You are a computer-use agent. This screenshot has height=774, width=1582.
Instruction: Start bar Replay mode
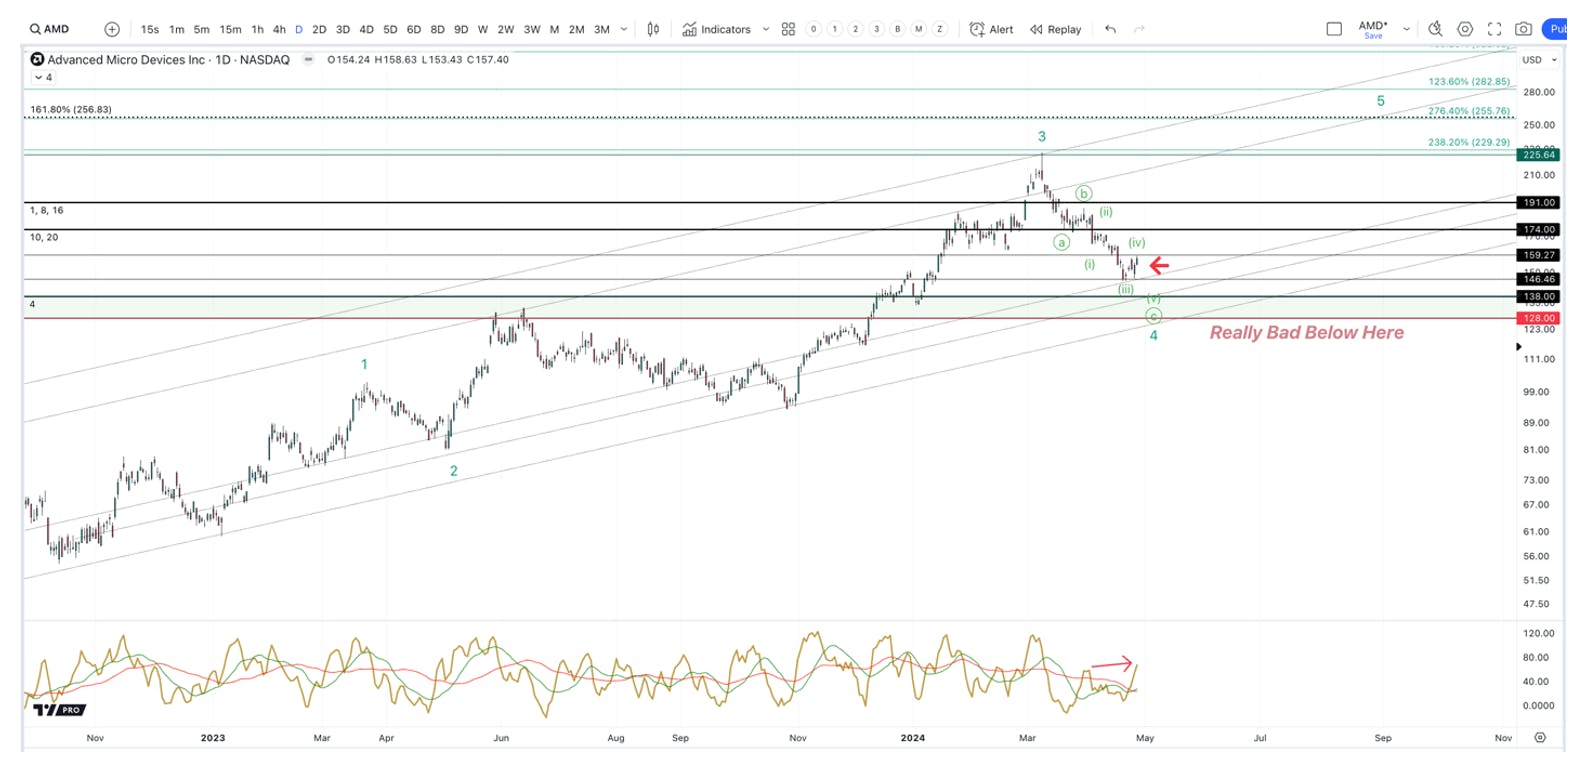point(1056,29)
